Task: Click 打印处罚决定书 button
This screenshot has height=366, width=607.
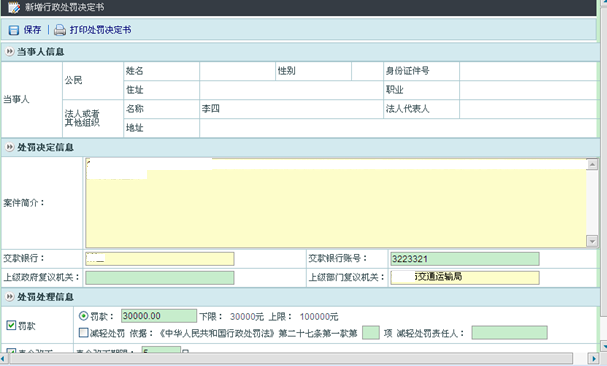Action: pos(100,30)
